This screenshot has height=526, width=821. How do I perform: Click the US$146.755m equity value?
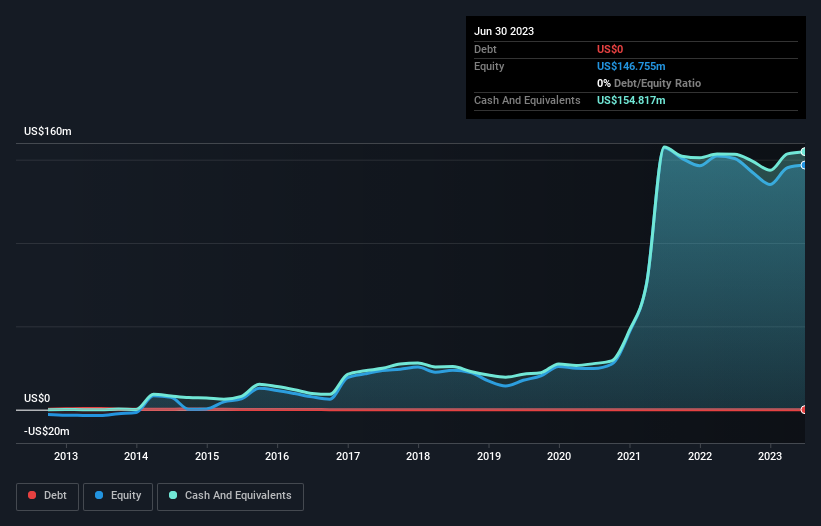pyautogui.click(x=631, y=66)
